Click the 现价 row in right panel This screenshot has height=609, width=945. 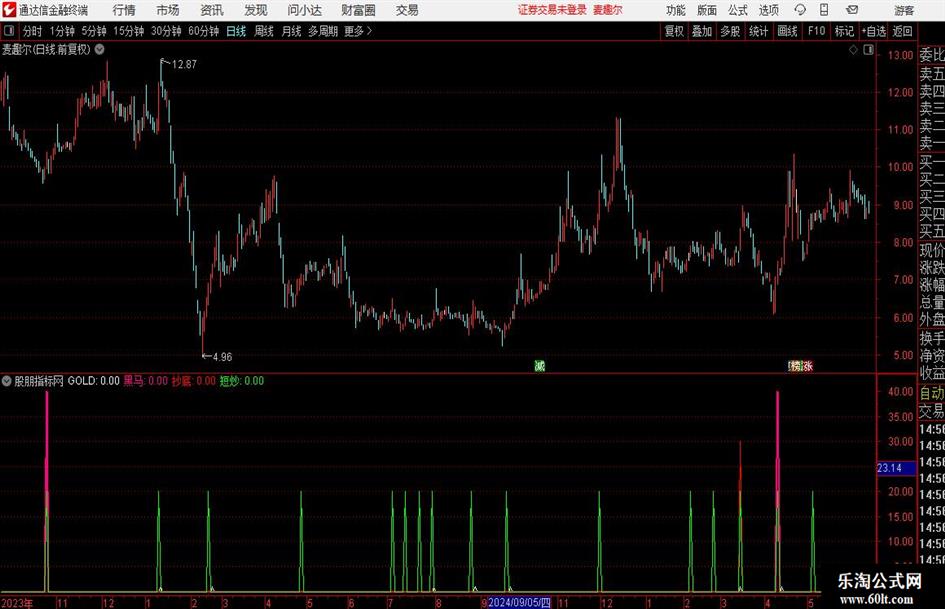931,250
